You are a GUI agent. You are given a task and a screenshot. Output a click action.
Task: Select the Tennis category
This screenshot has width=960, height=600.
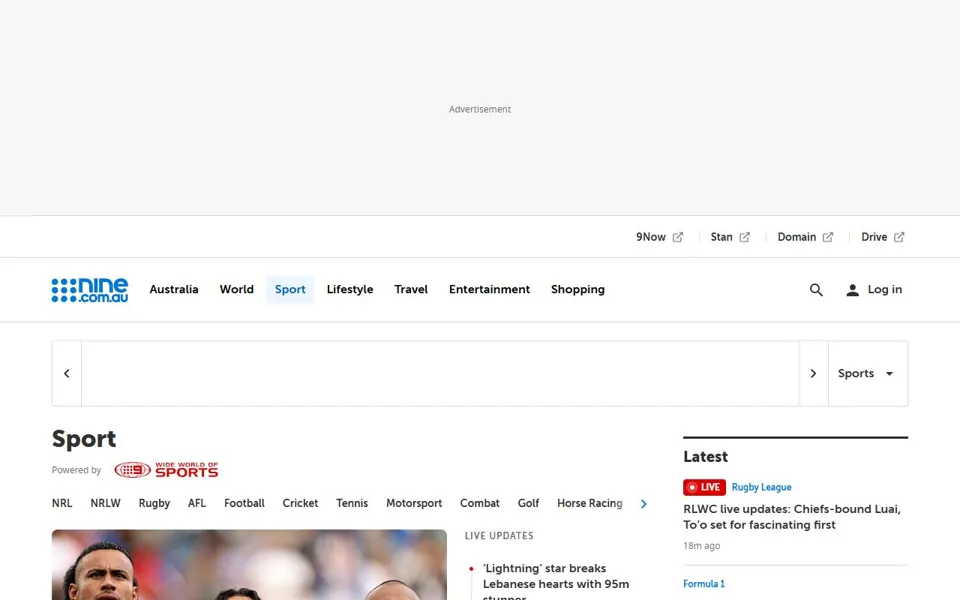(352, 503)
